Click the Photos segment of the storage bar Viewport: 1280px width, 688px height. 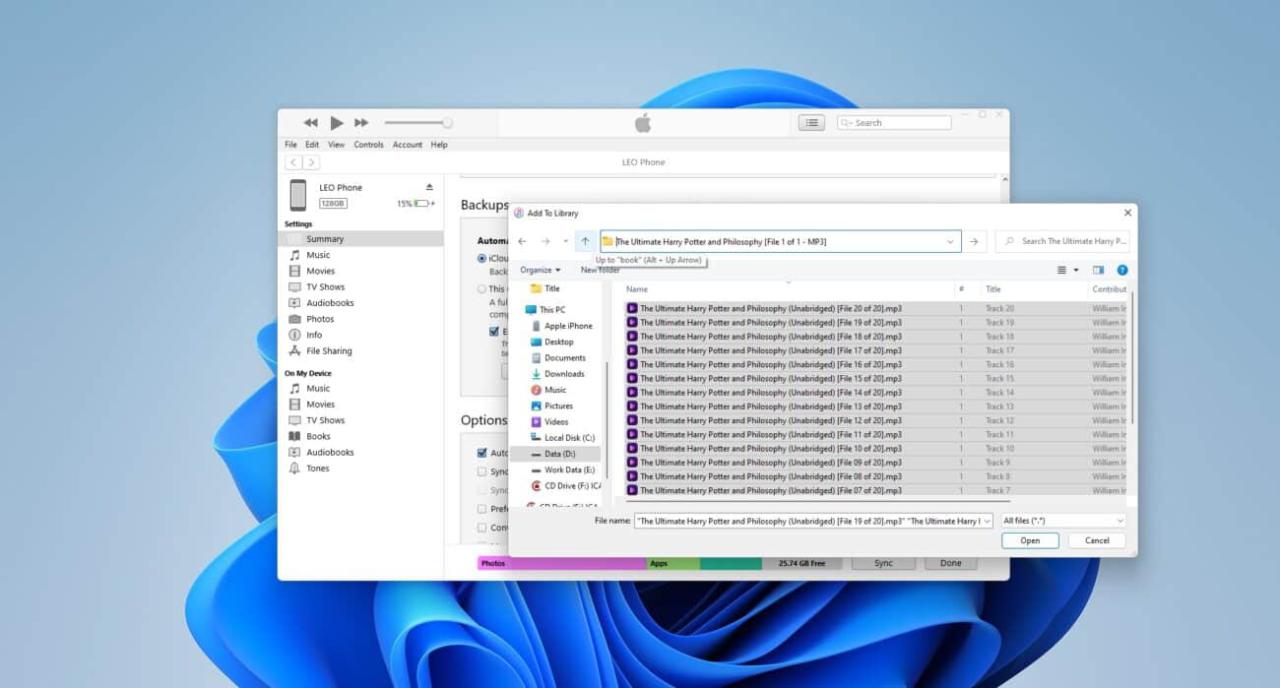point(562,563)
